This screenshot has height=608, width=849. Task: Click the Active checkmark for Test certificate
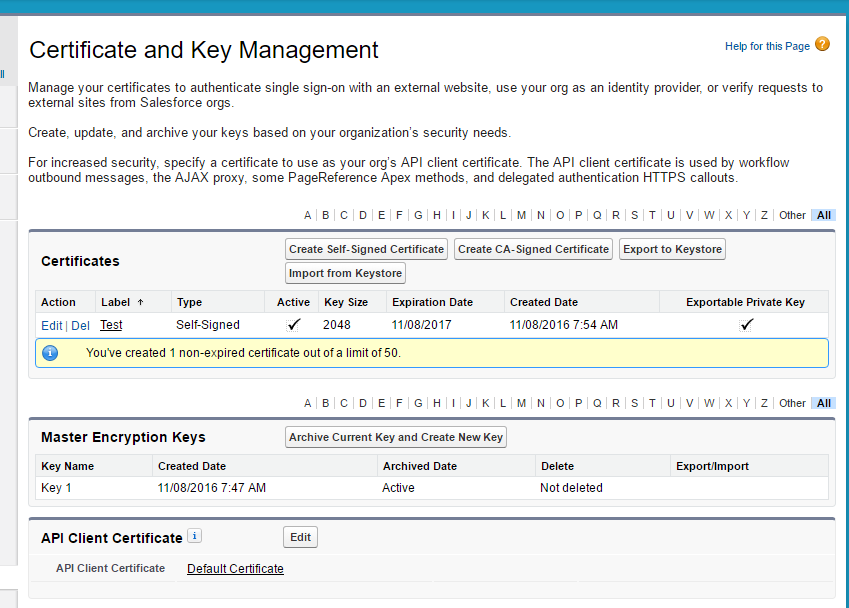293,325
